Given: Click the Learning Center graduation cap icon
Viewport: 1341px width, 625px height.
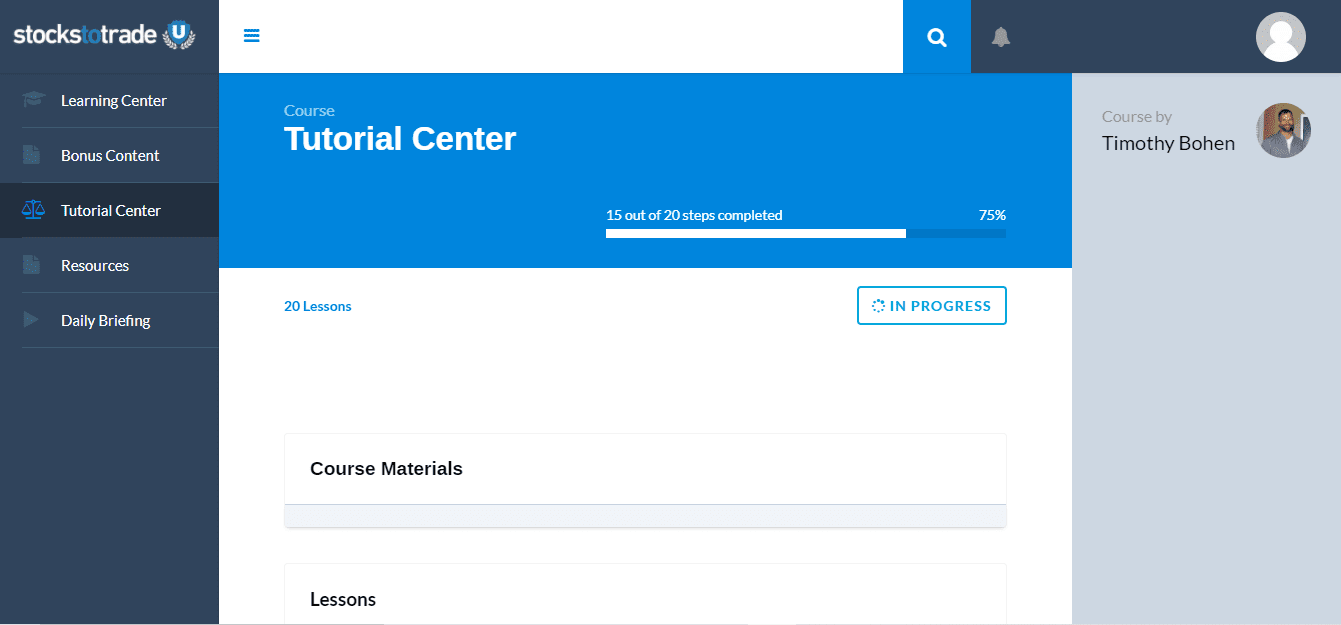Looking at the screenshot, I should 34,100.
